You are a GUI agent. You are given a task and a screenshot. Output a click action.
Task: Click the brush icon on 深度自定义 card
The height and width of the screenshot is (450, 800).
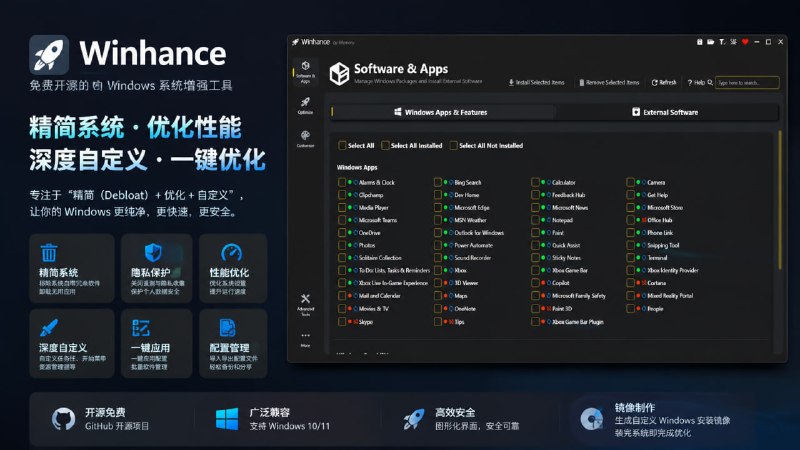(49, 328)
